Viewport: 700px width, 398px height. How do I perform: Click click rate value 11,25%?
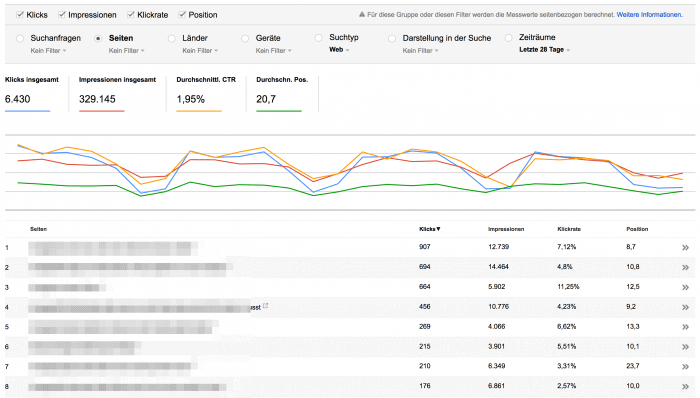568,286
